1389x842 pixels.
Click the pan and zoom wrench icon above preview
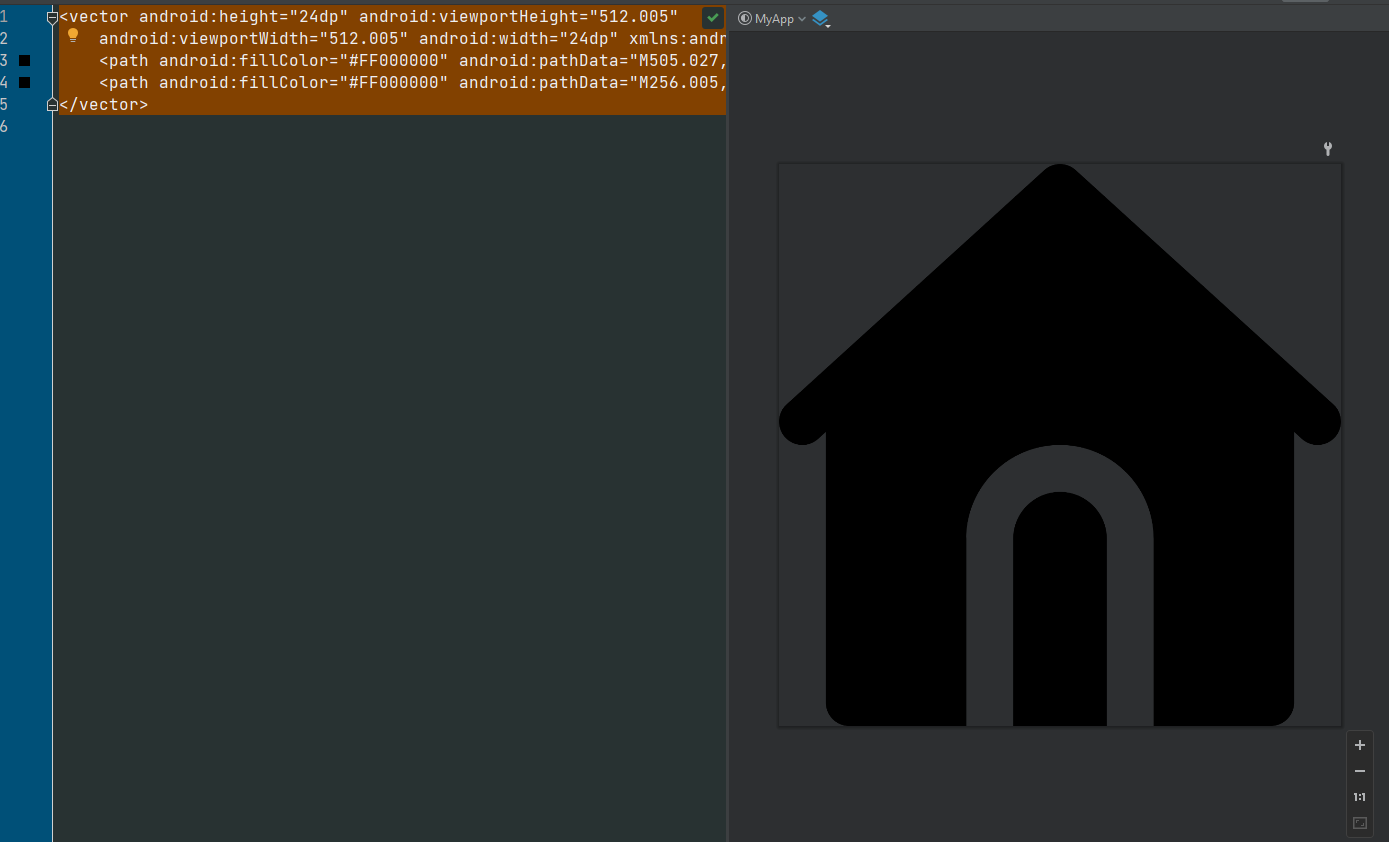(x=1327, y=148)
